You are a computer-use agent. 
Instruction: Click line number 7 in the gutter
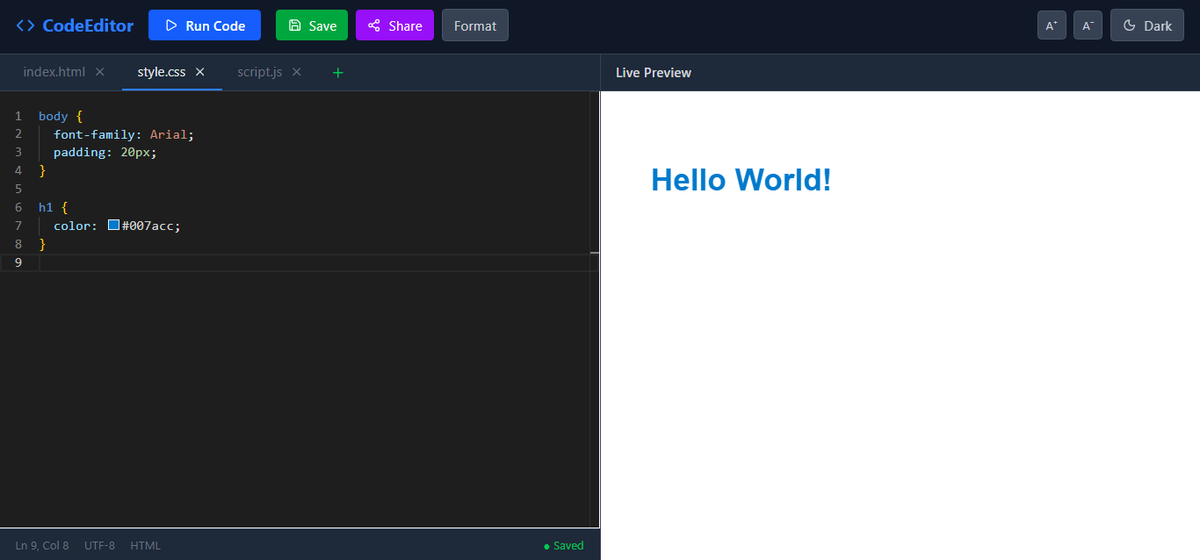click(x=18, y=226)
